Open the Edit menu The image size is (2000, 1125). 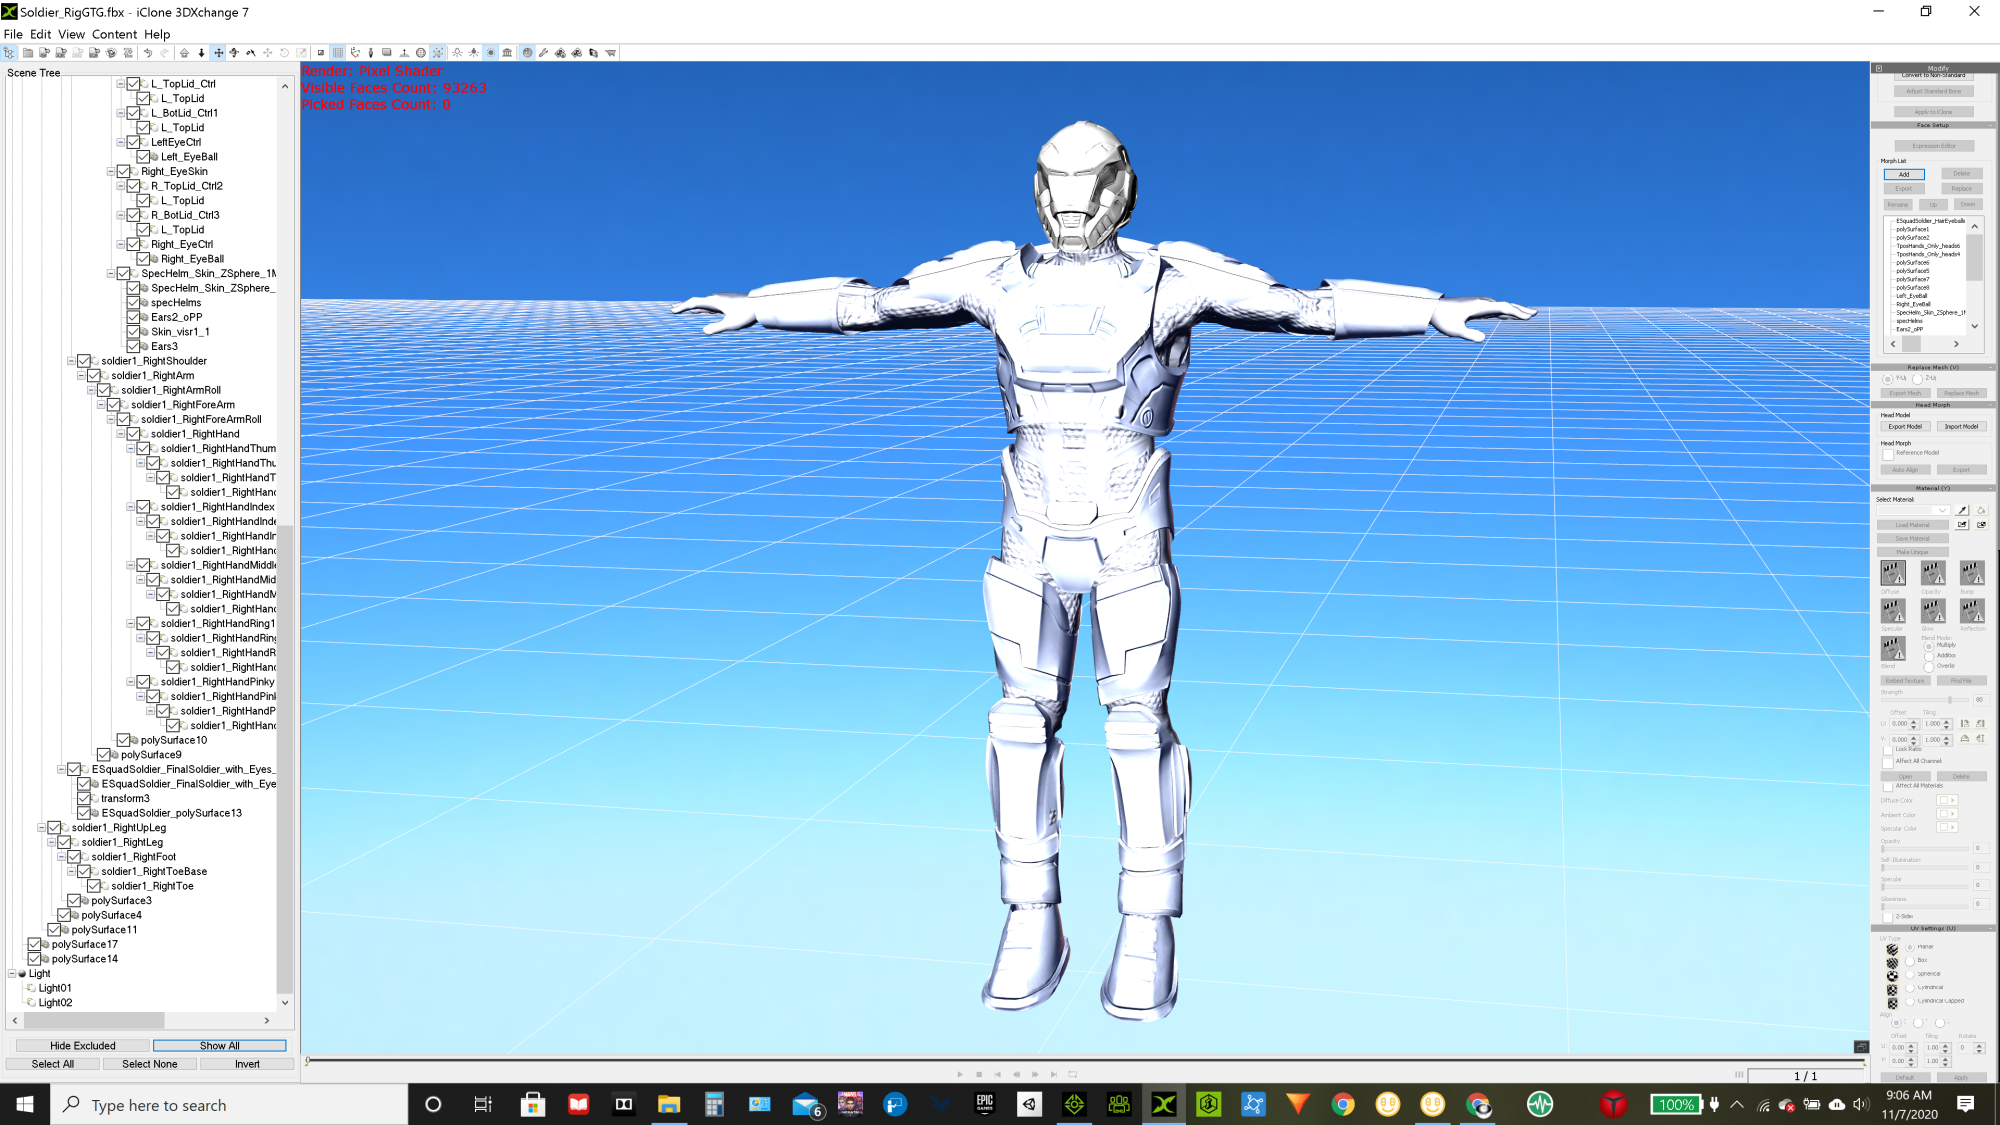(x=40, y=34)
